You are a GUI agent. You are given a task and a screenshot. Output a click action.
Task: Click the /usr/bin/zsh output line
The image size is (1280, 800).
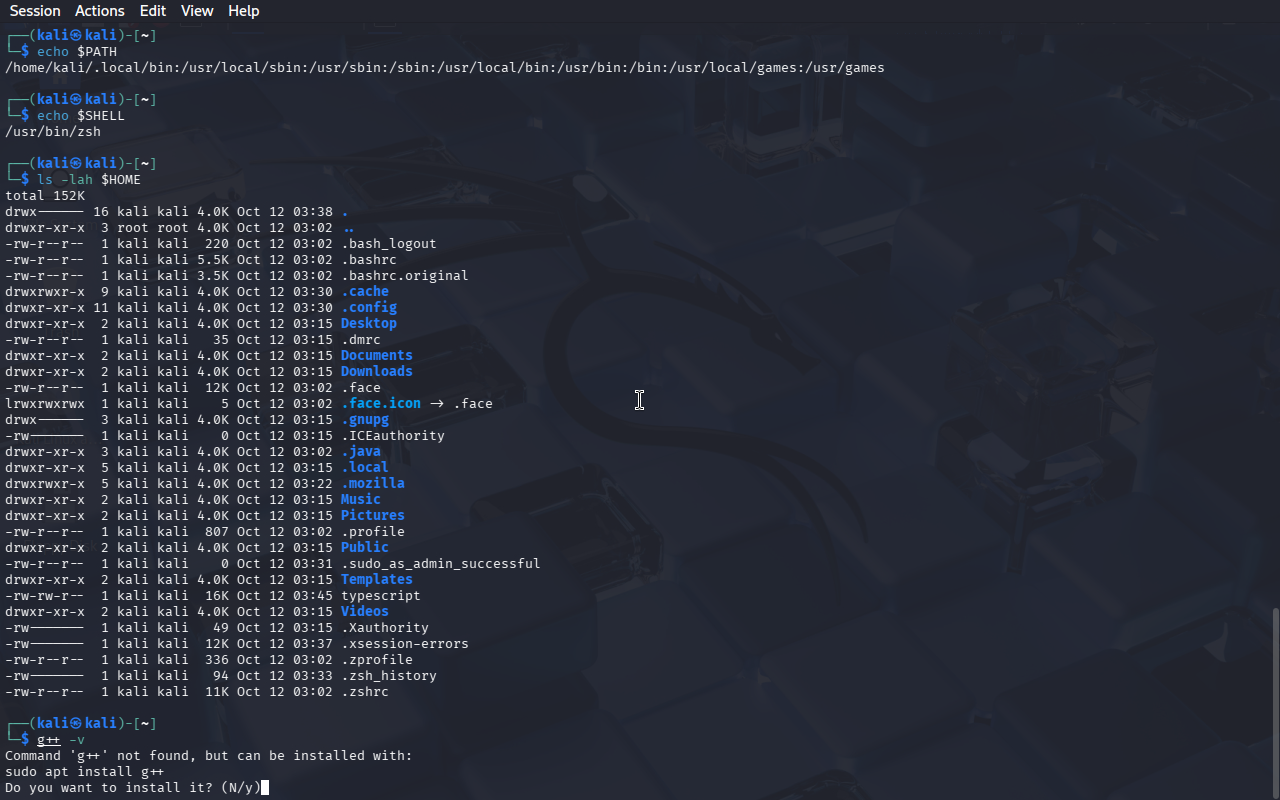click(53, 132)
